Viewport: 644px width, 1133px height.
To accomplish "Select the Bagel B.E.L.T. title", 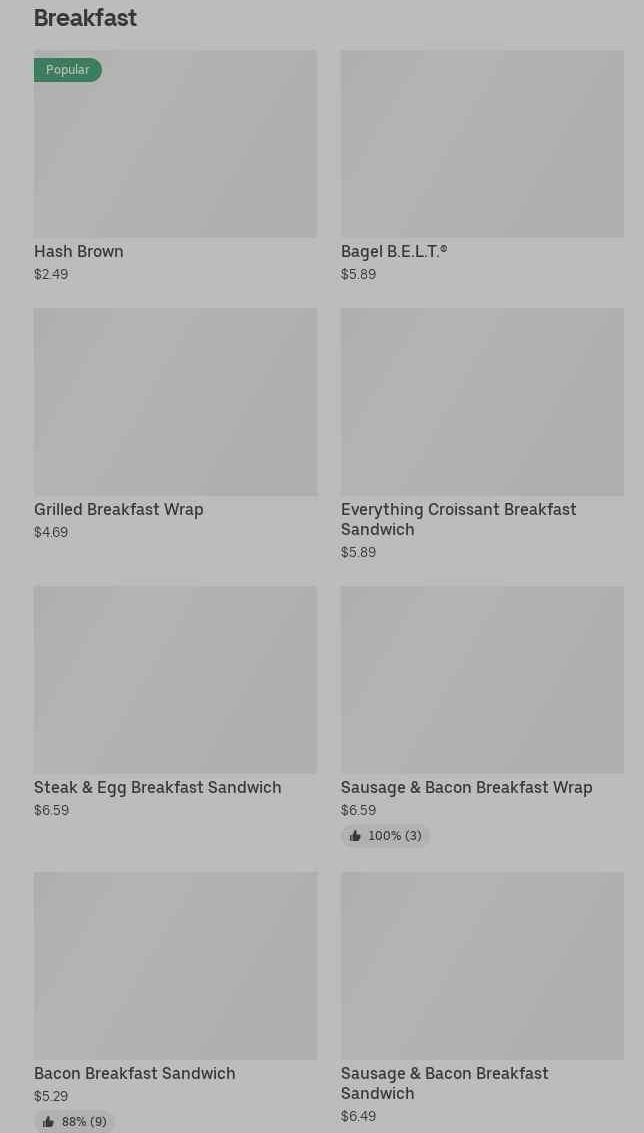I will (394, 251).
